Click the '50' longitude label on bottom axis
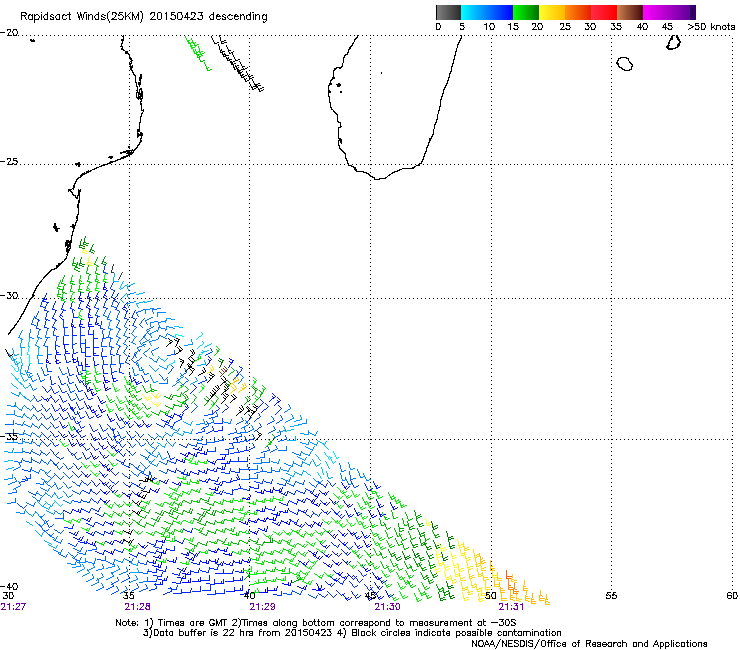The image size is (740, 650). tap(490, 596)
